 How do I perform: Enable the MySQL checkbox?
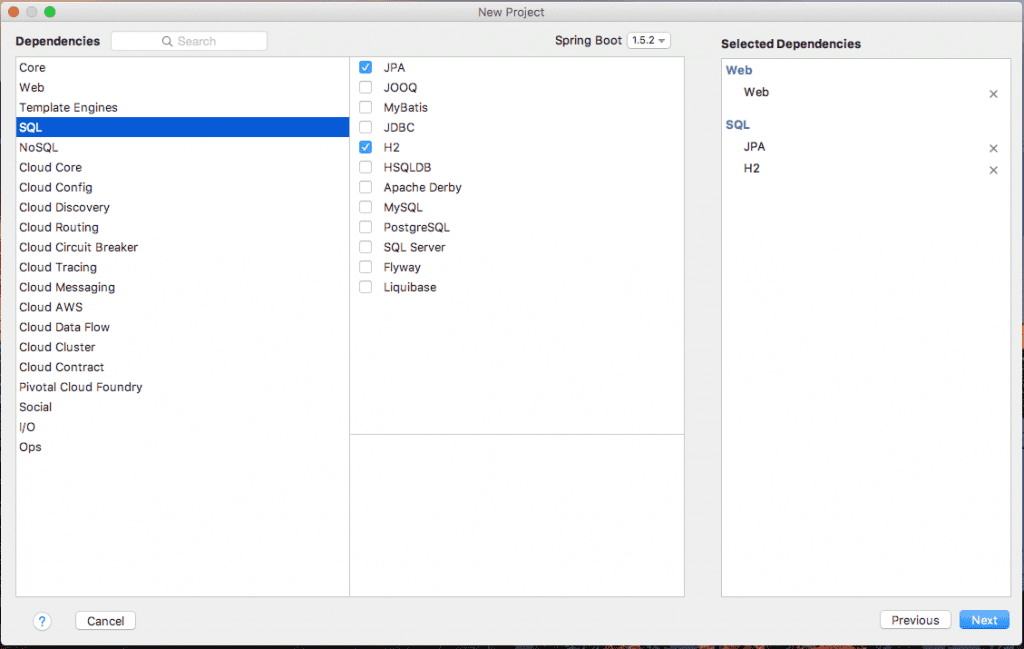(x=366, y=208)
